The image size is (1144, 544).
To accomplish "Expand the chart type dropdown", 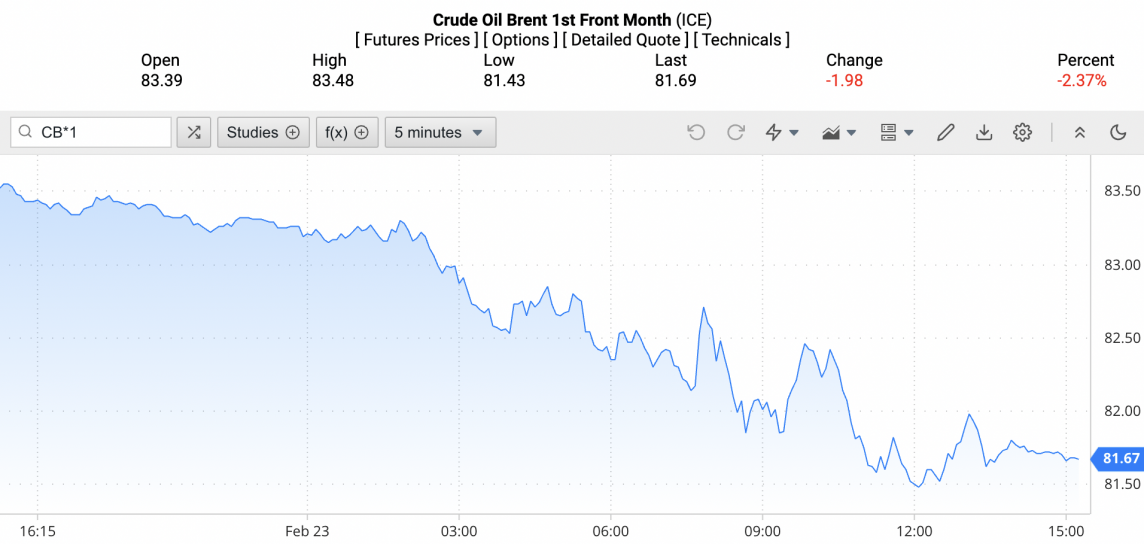I will pos(839,132).
